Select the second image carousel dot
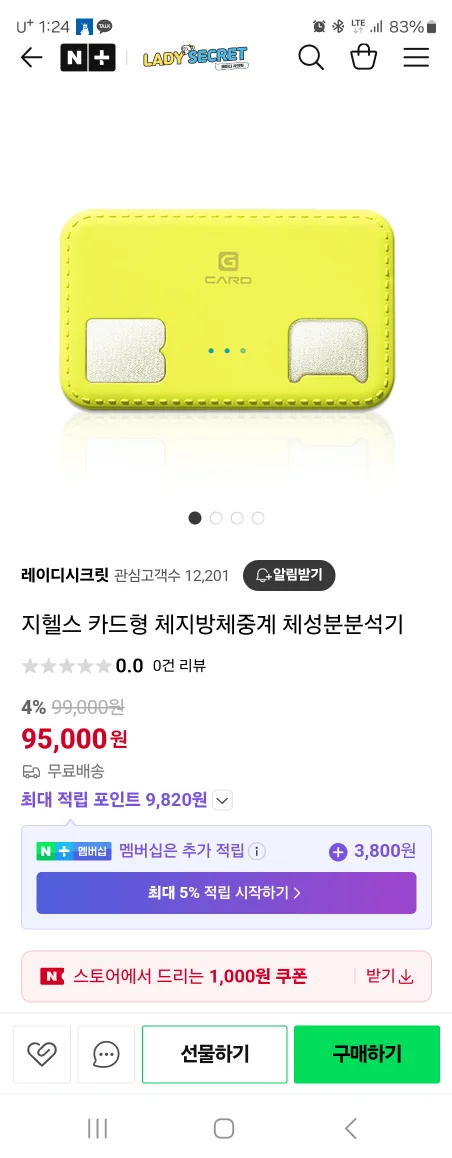452x1158 pixels. [216, 518]
